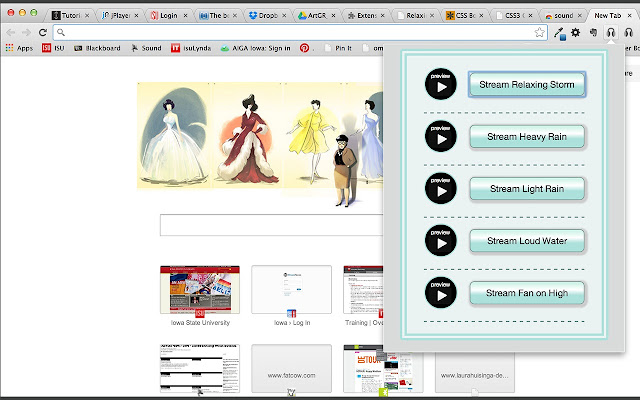The width and height of the screenshot is (640, 400).
Task: Close the New Tab tab
Action: click(x=629, y=16)
